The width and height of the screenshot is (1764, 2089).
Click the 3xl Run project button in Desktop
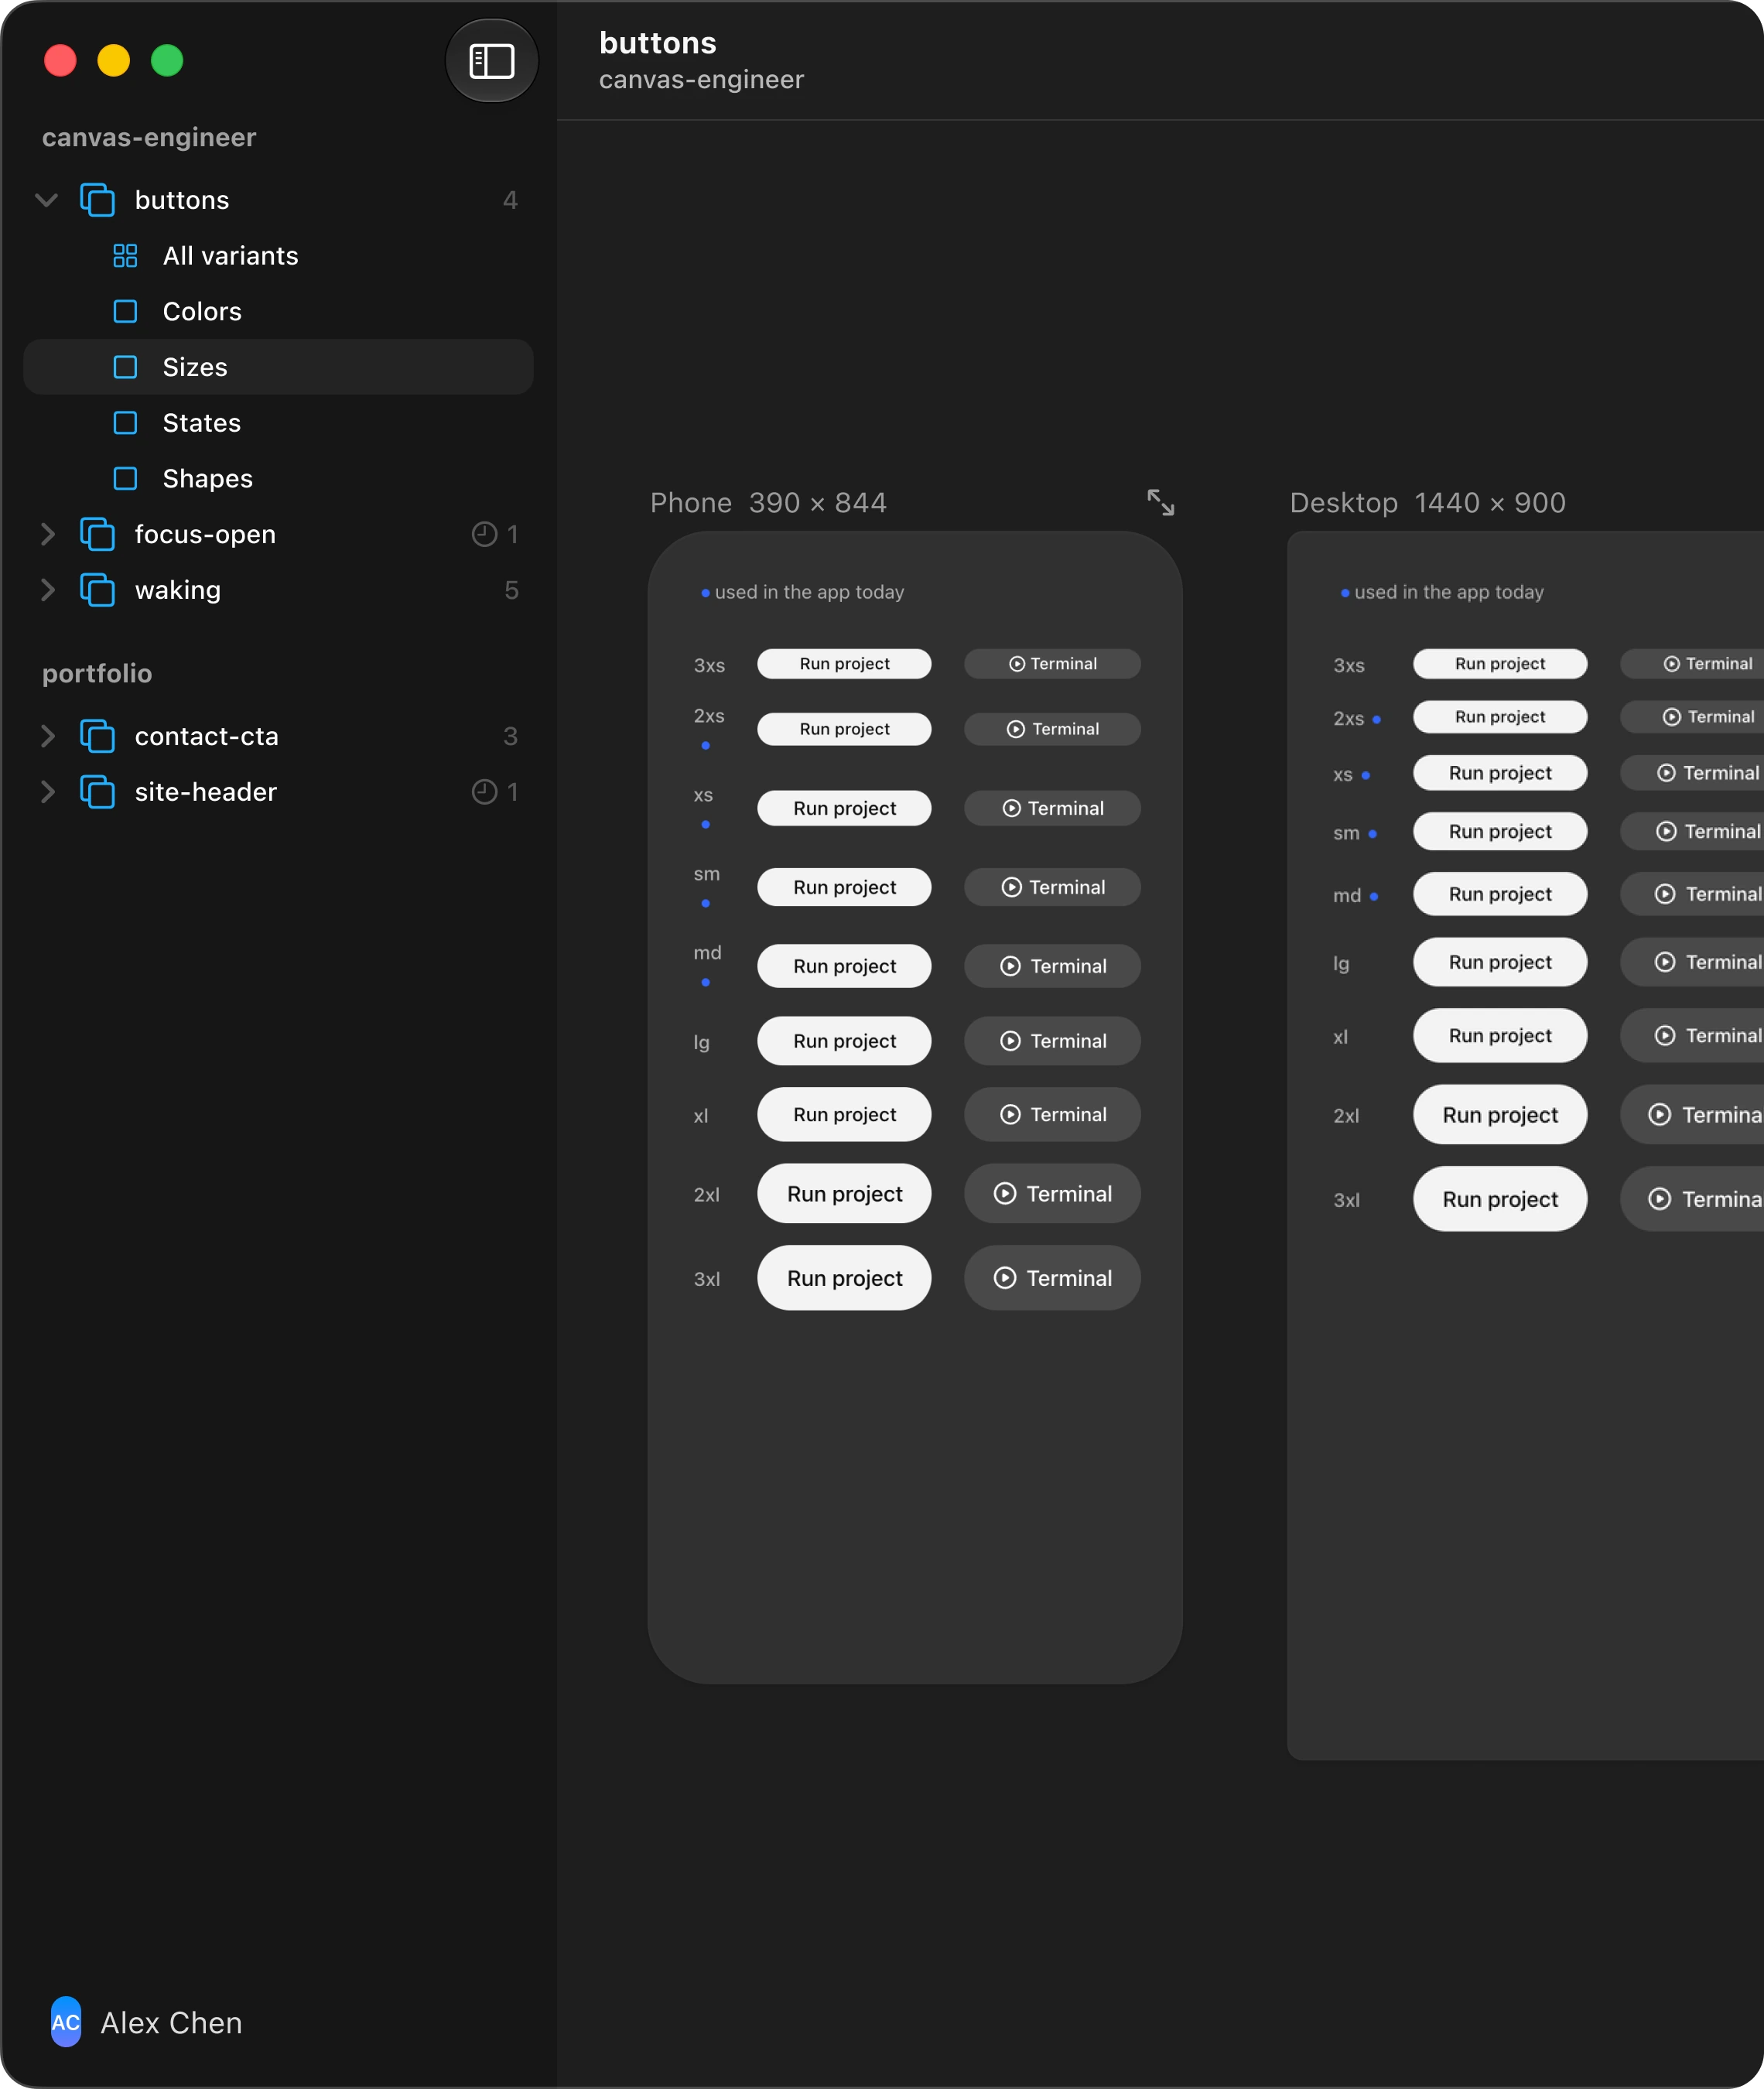coord(1500,1199)
